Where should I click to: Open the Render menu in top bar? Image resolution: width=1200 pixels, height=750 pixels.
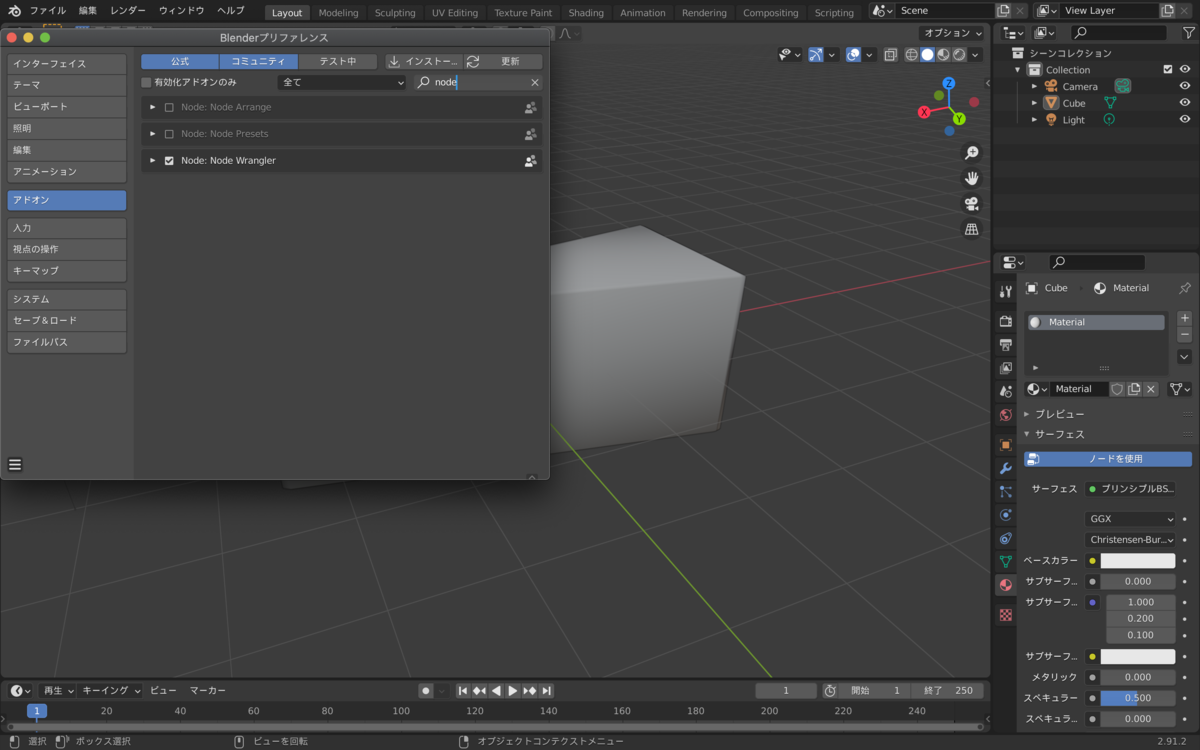[x=127, y=11]
